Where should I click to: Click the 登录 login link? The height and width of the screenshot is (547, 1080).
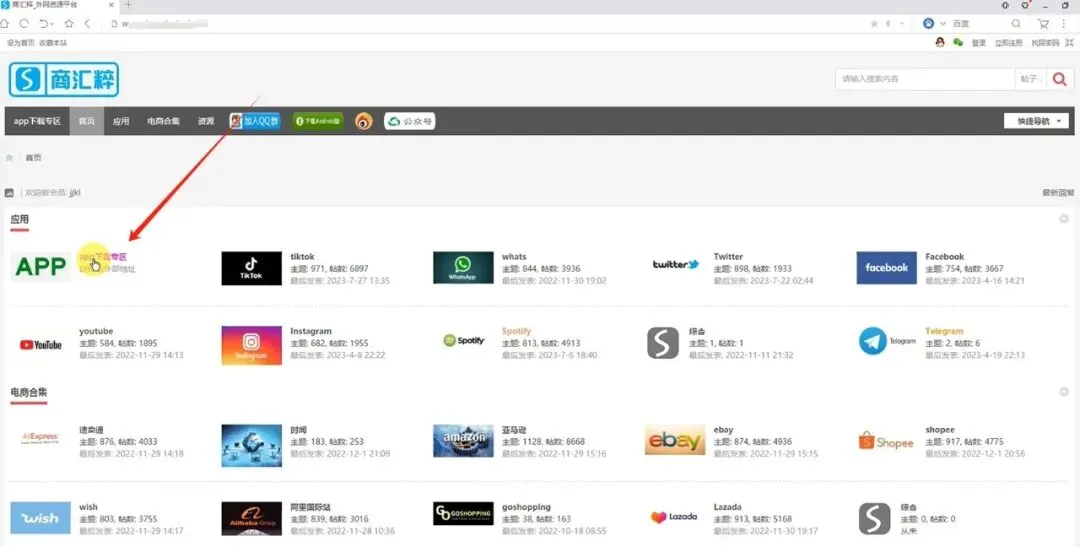(x=979, y=43)
